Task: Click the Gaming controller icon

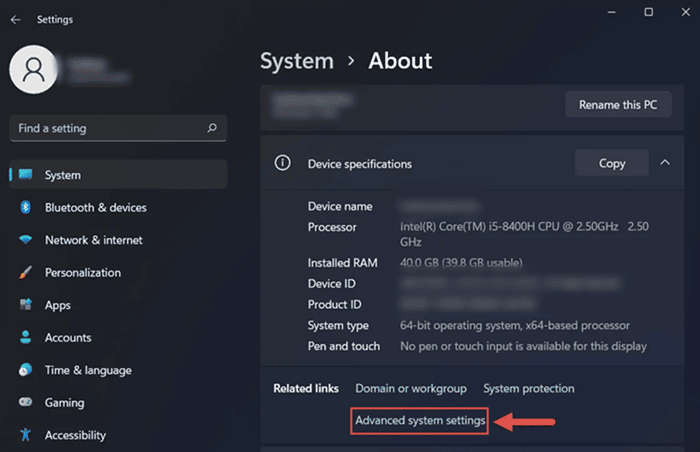Action: click(25, 403)
